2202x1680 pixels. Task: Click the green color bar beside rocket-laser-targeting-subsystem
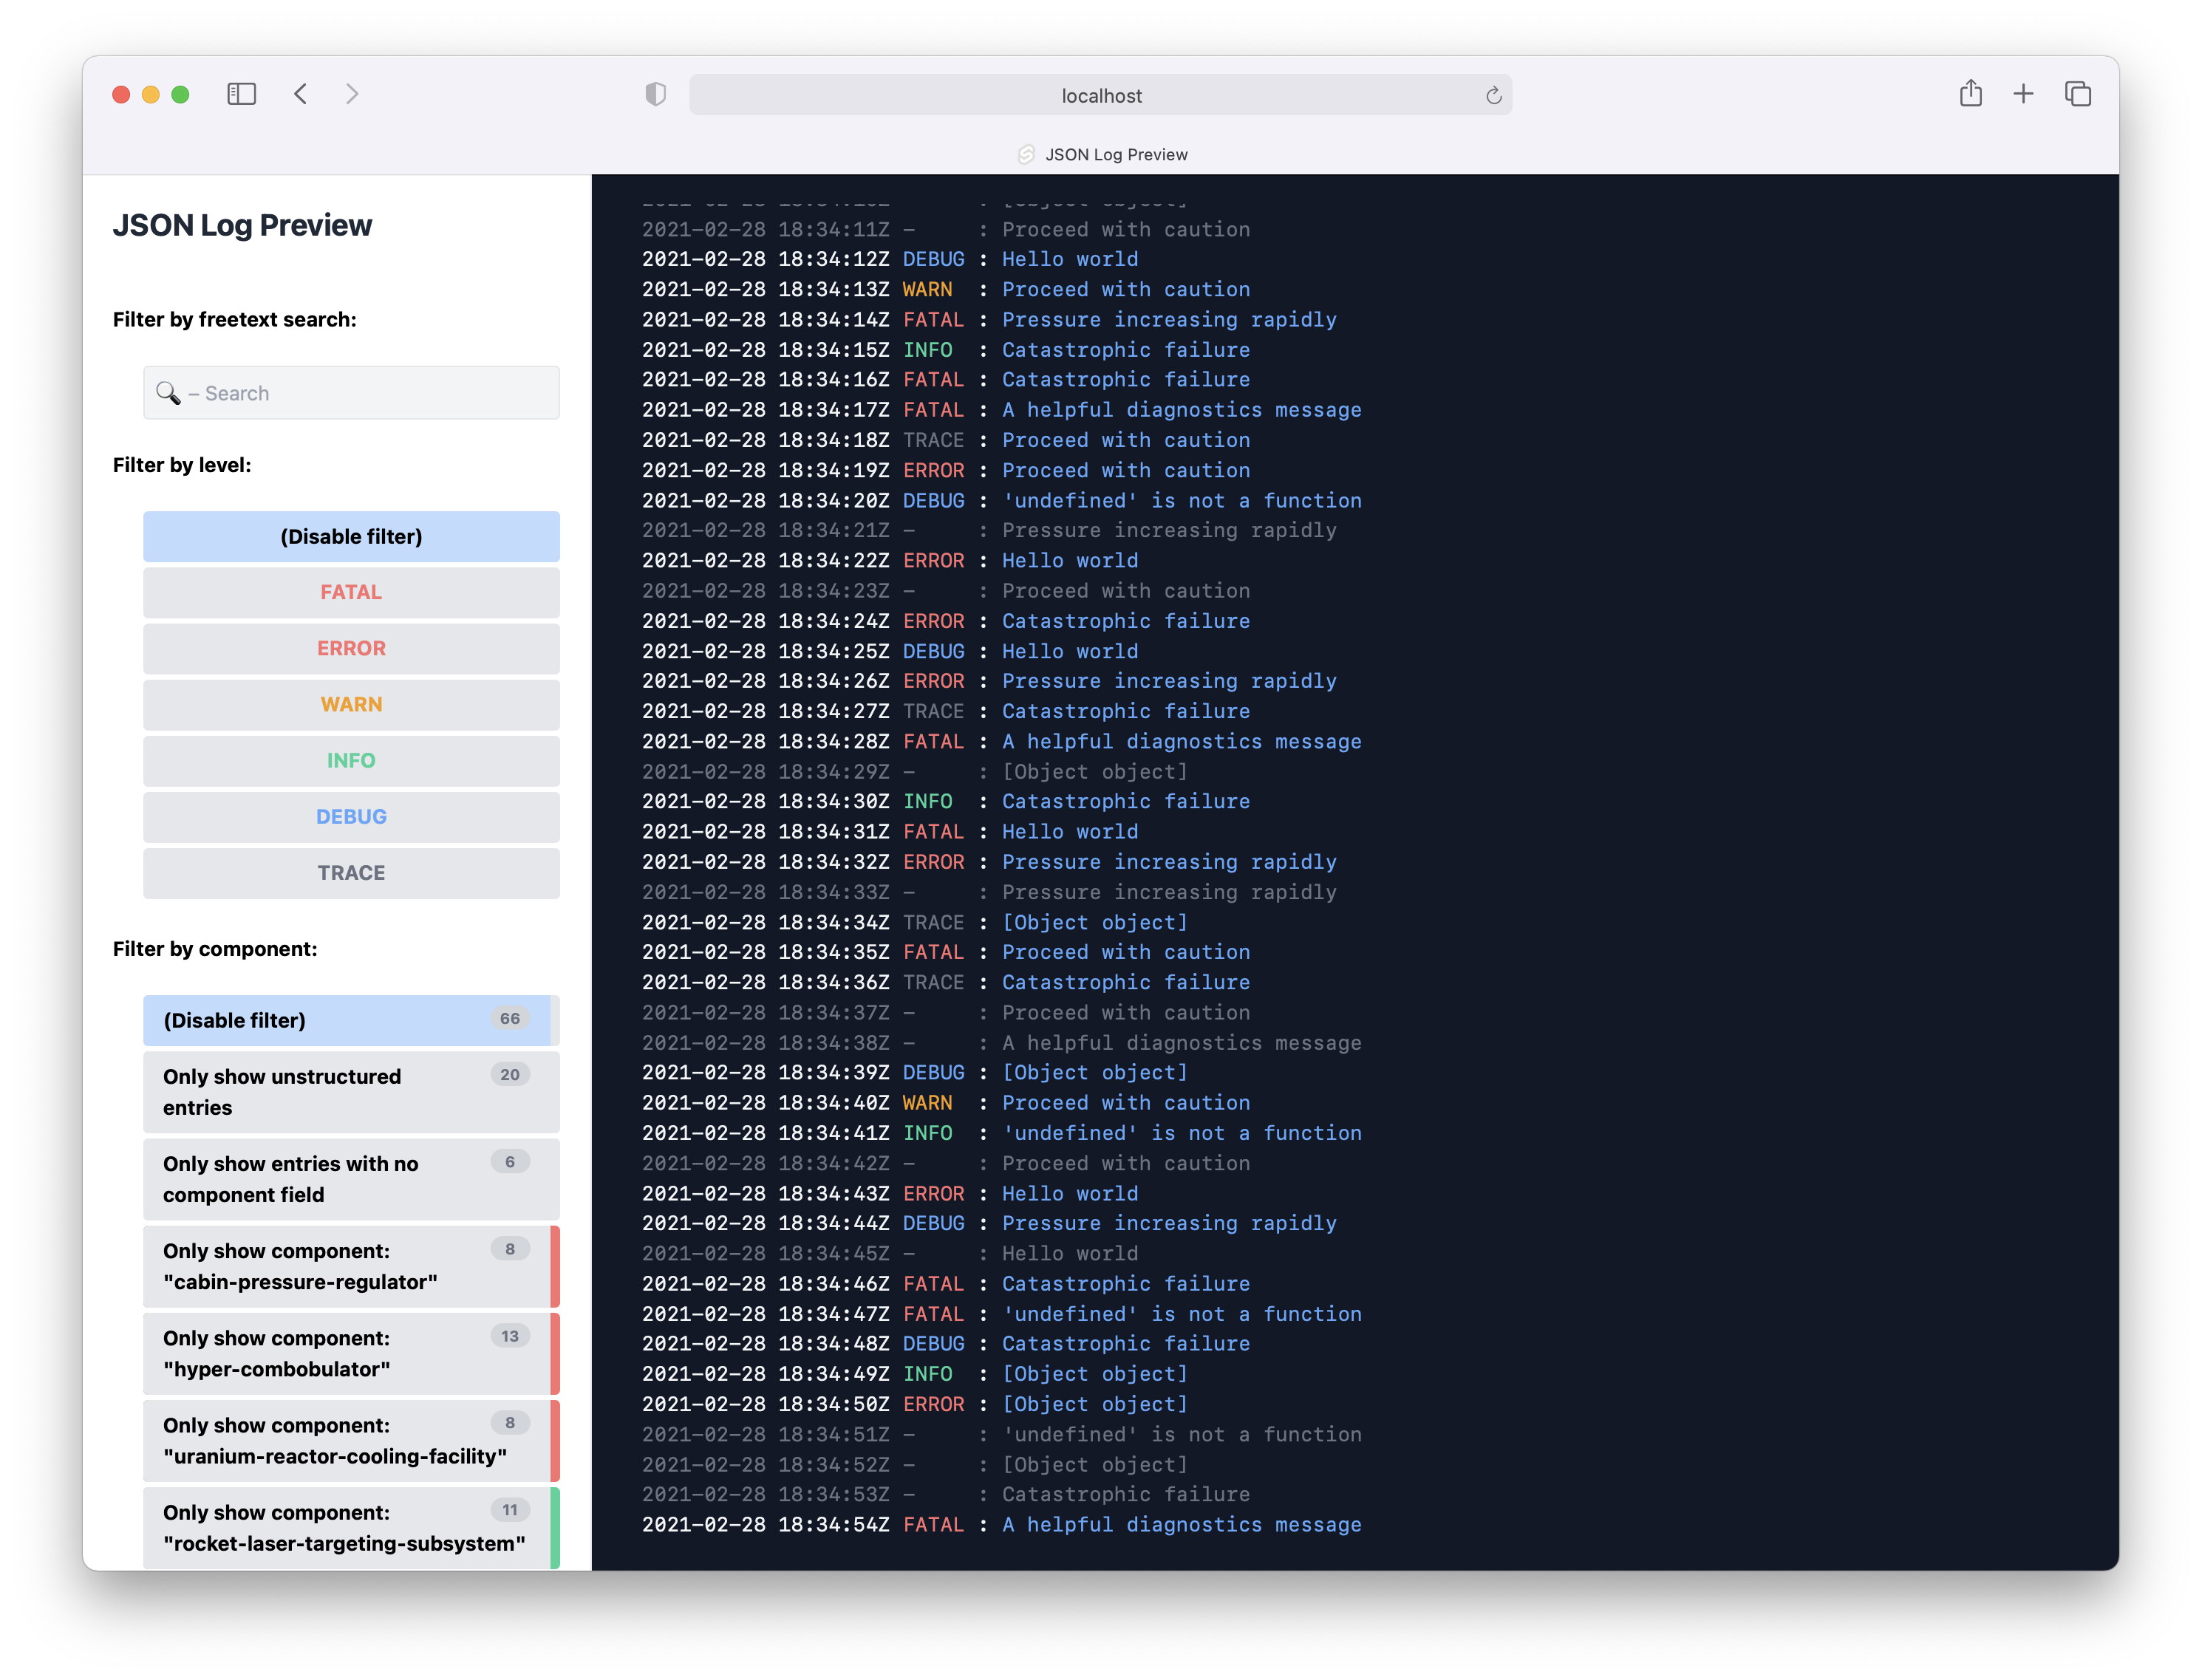click(555, 1527)
